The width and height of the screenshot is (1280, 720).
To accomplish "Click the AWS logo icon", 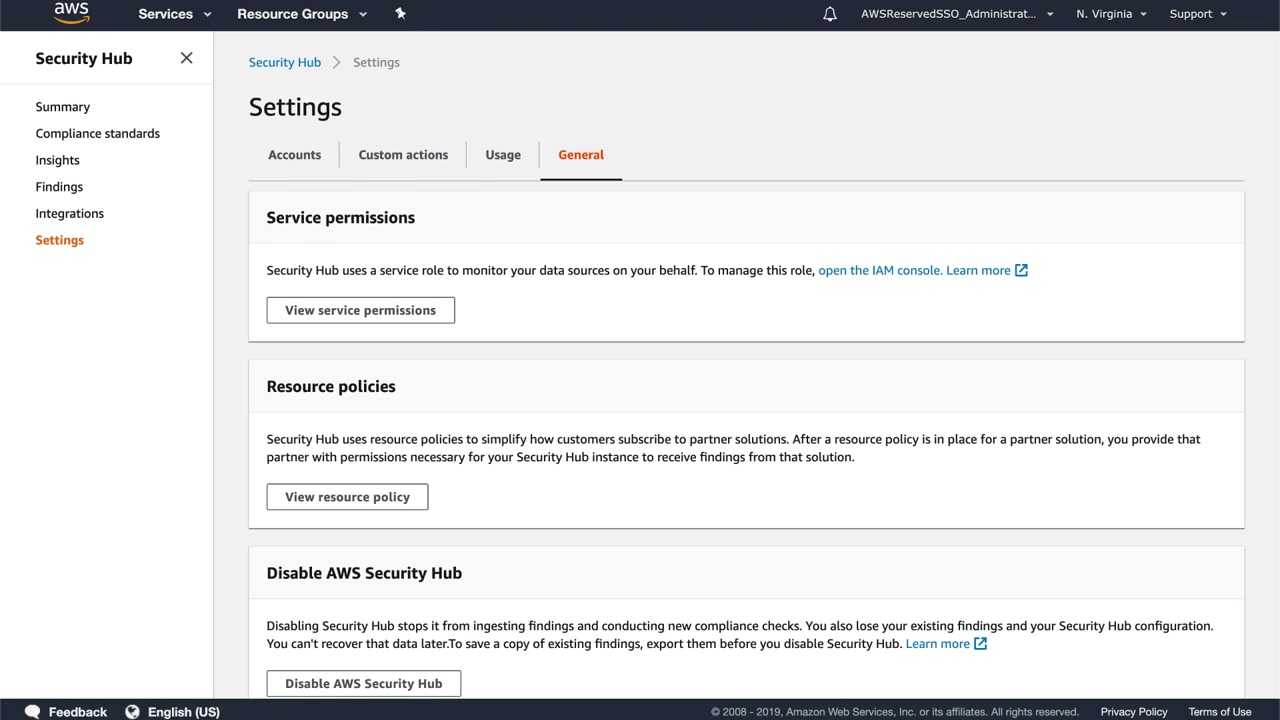I will pyautogui.click(x=71, y=13).
